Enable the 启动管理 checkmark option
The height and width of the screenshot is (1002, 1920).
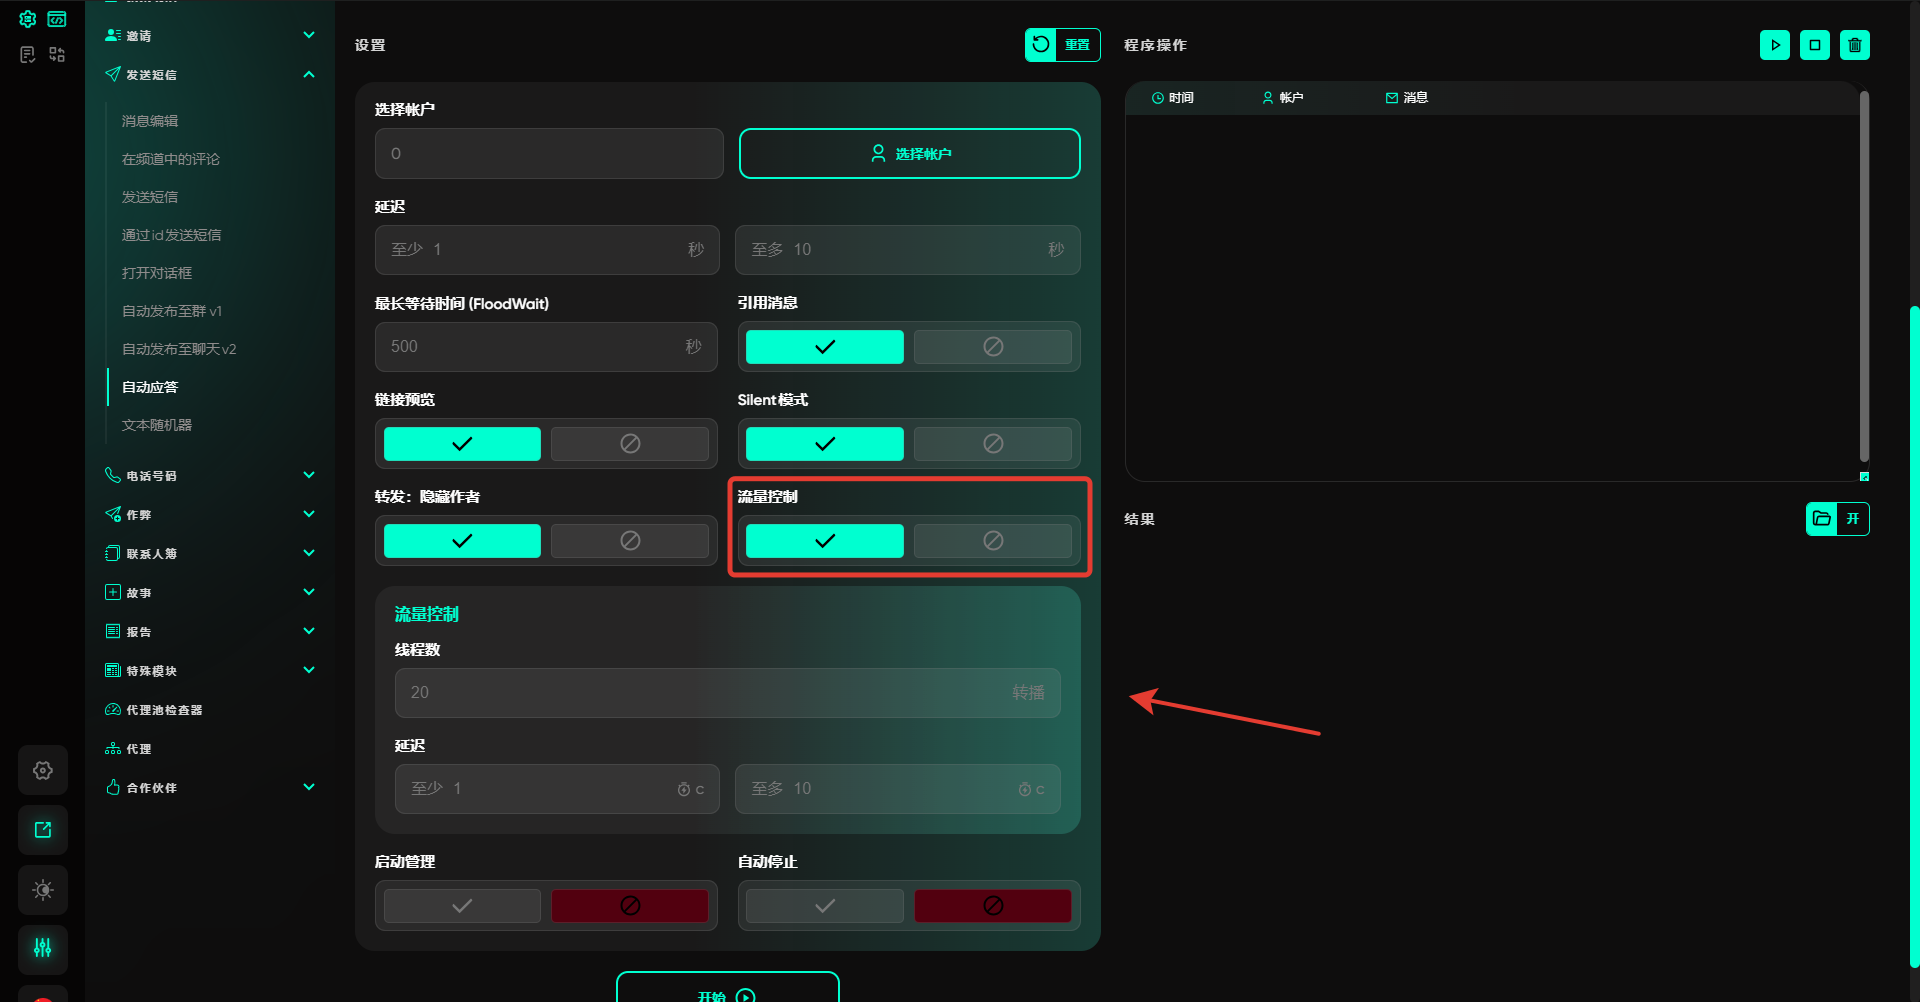[x=462, y=906]
